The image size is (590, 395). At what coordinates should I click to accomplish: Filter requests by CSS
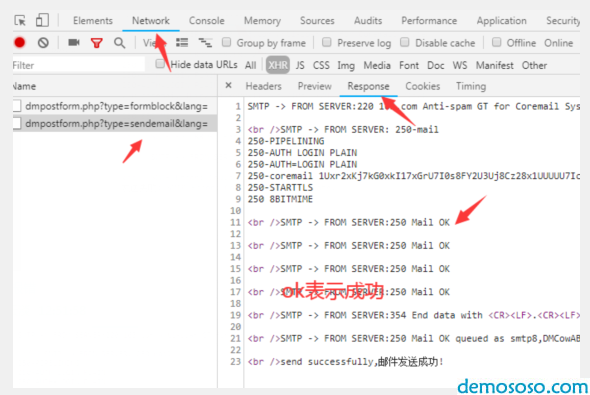321,65
